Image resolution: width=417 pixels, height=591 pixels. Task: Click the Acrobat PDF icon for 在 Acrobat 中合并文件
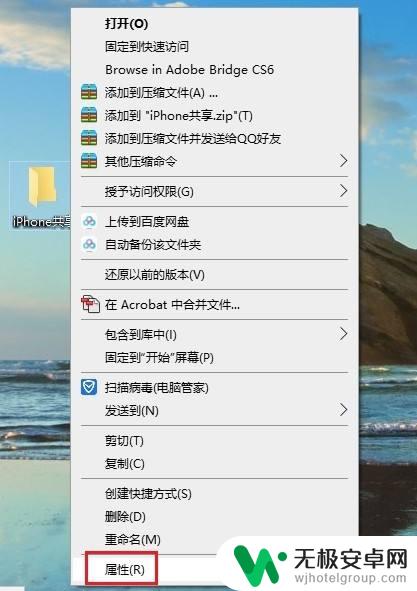click(90, 304)
